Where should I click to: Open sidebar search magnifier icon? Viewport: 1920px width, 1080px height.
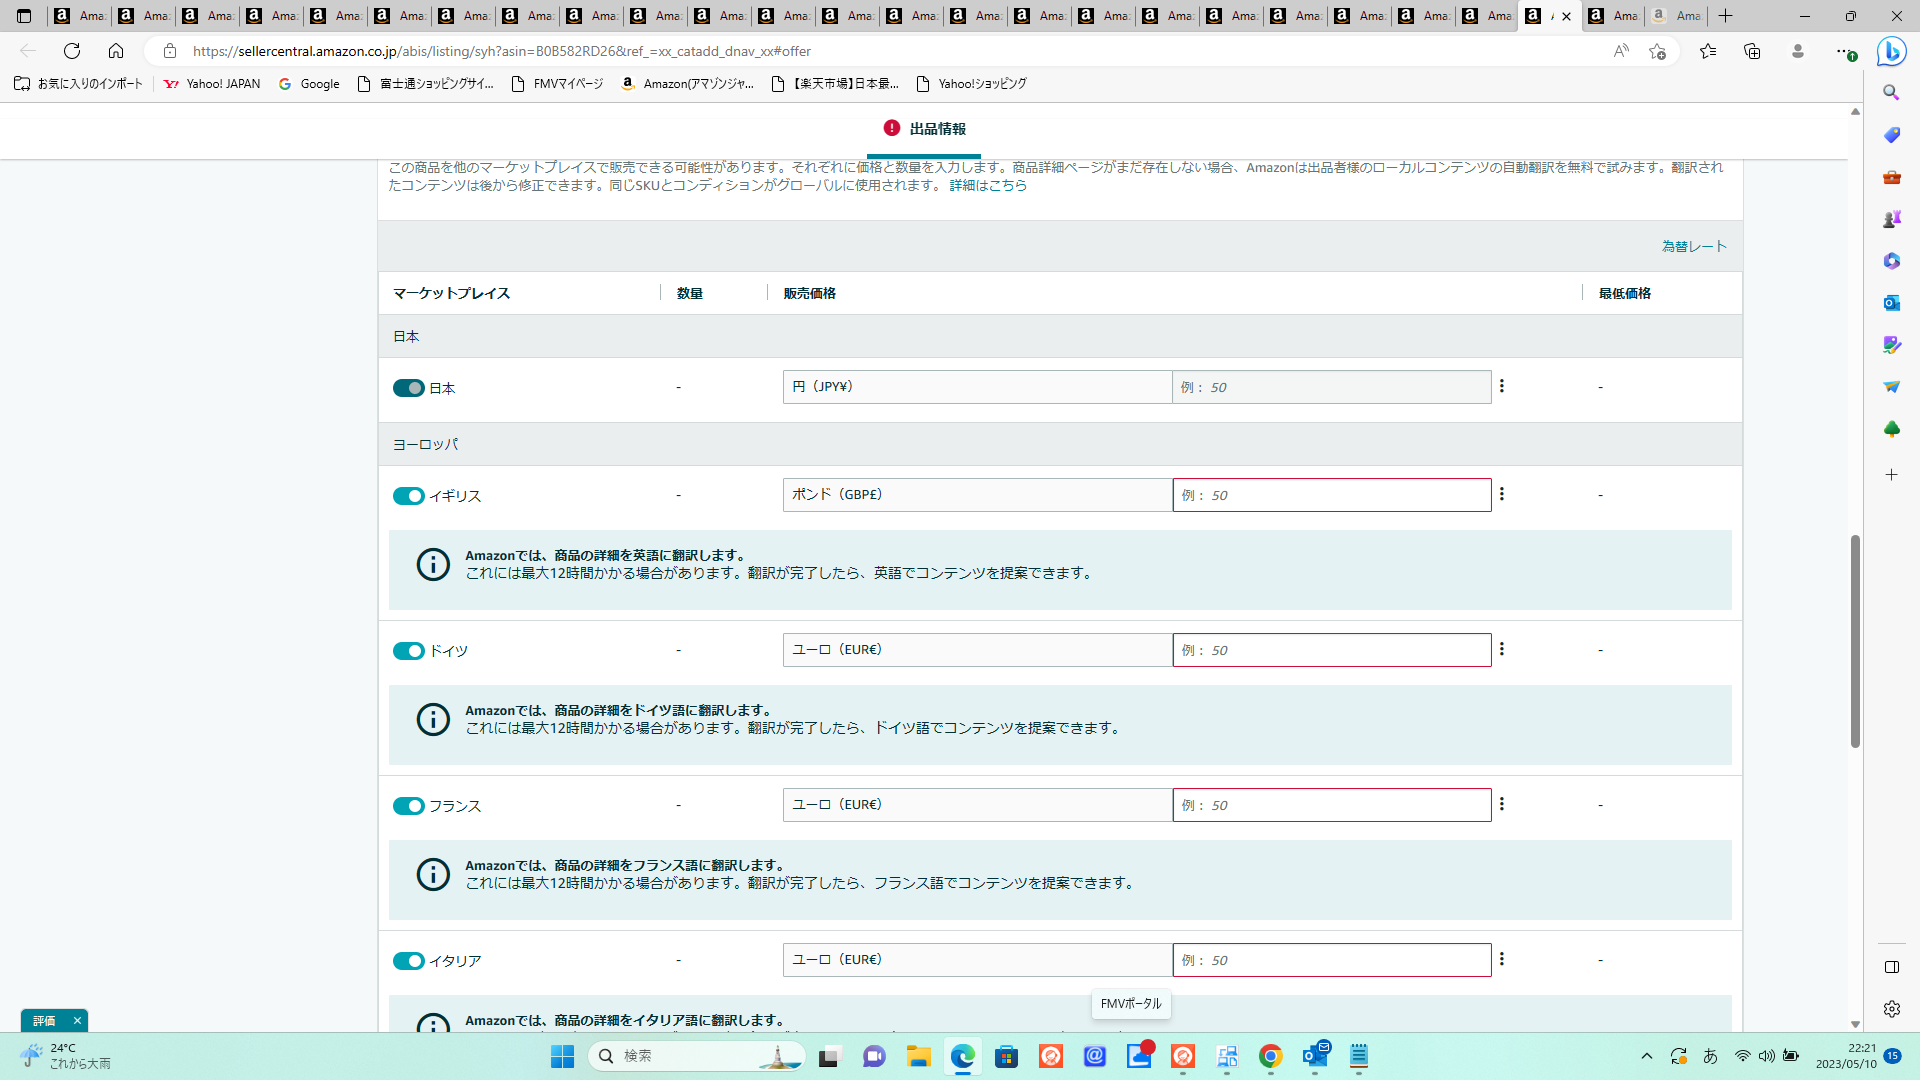(x=1891, y=93)
